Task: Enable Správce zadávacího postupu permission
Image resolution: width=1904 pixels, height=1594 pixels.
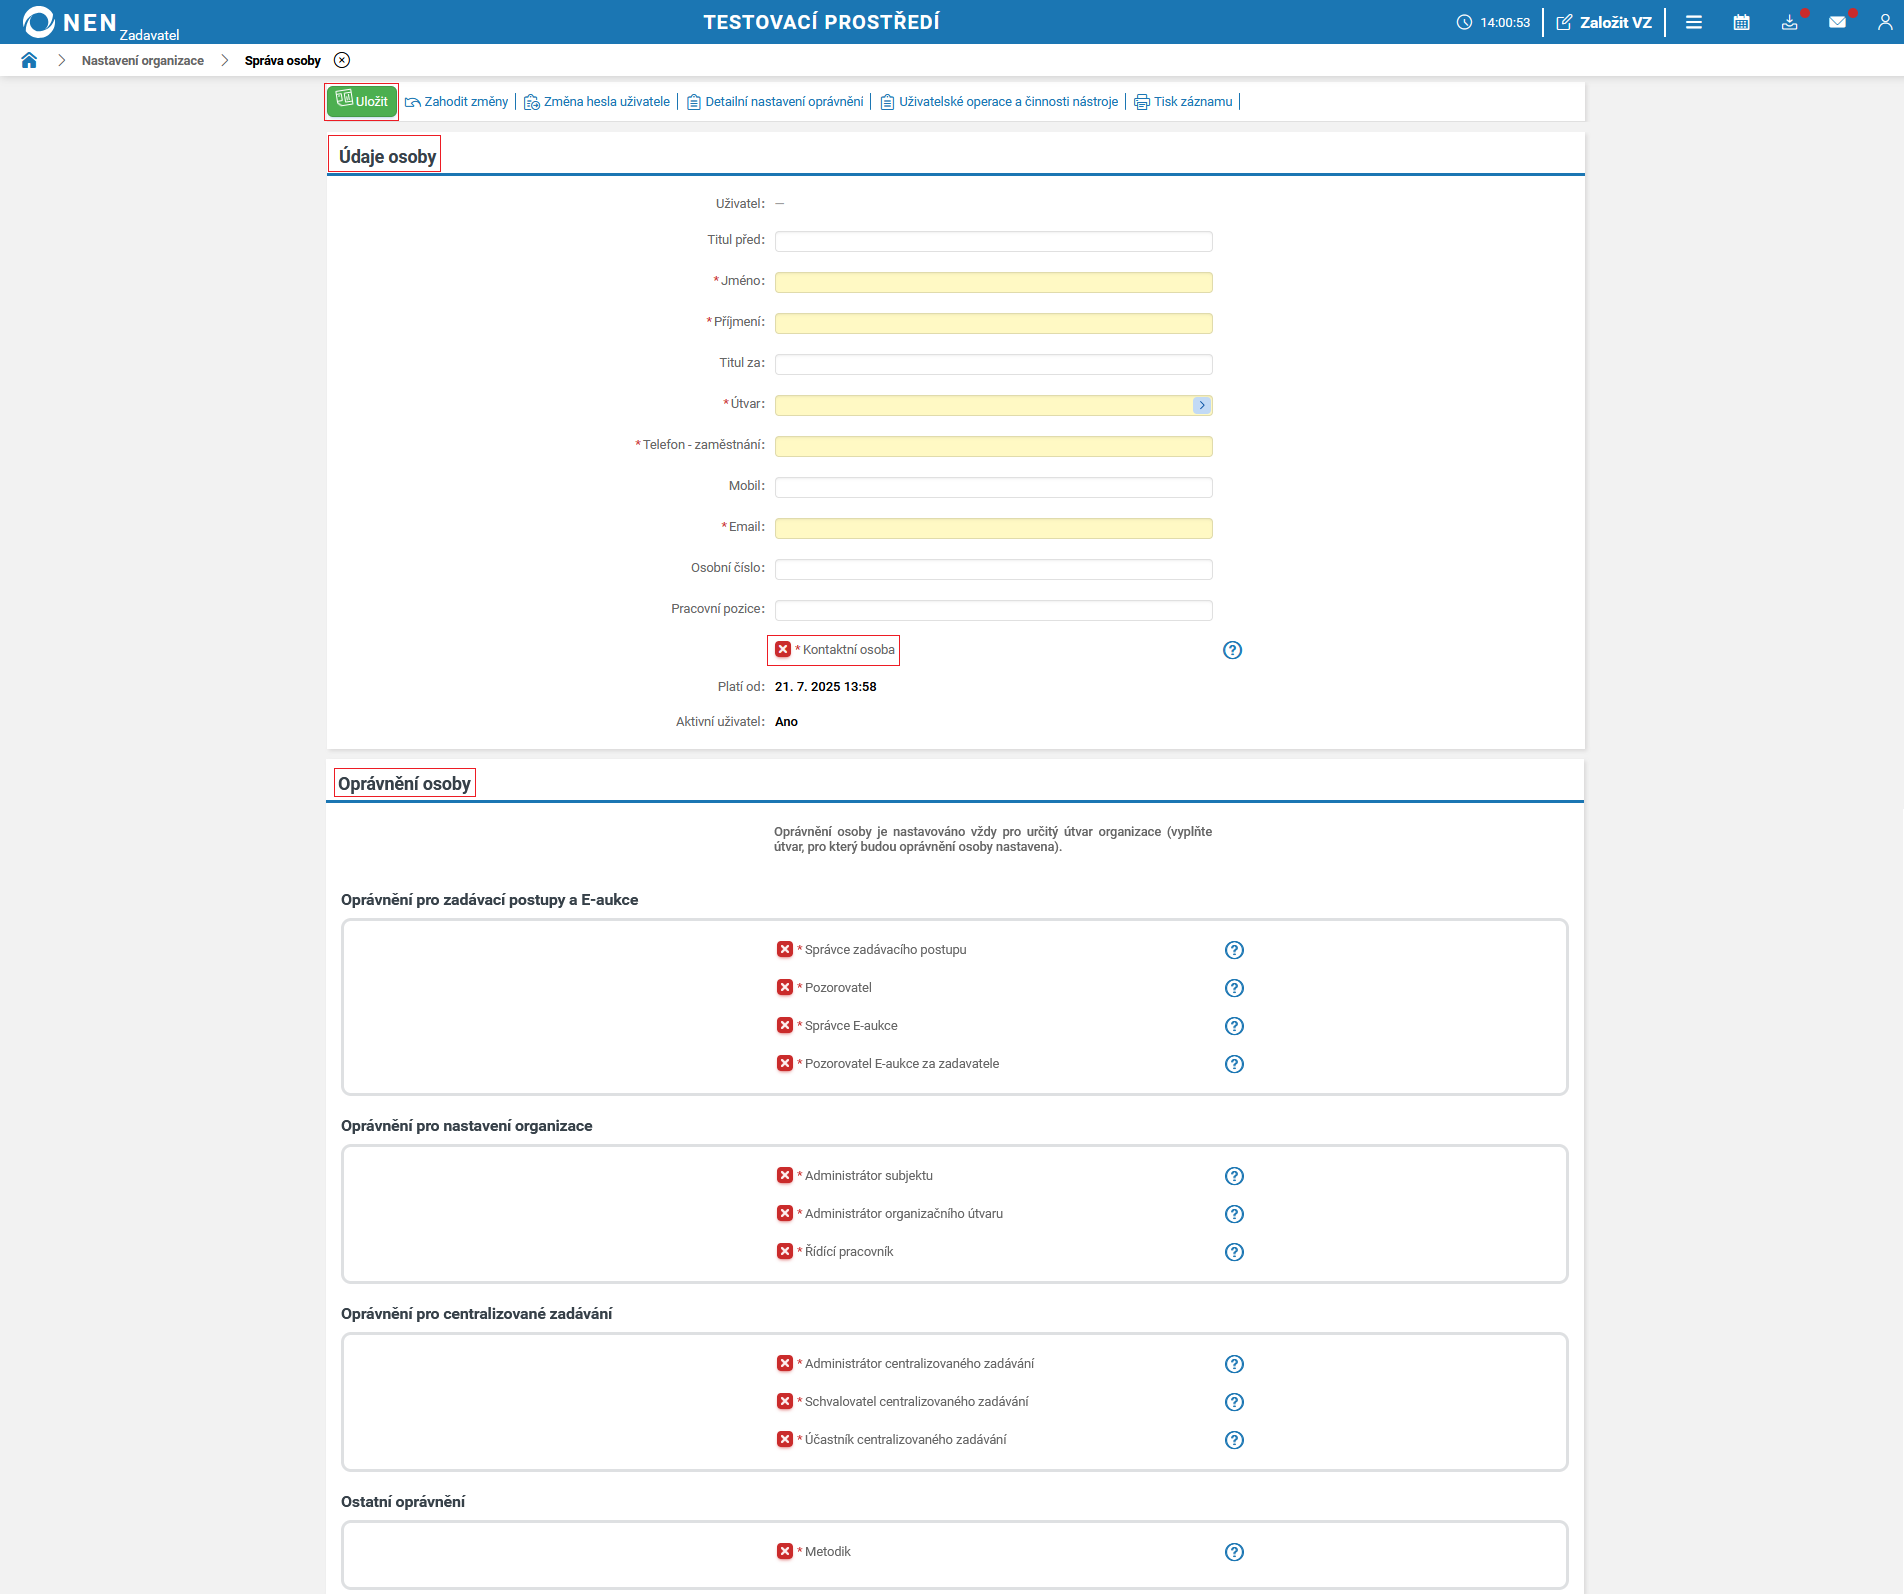Action: point(785,950)
